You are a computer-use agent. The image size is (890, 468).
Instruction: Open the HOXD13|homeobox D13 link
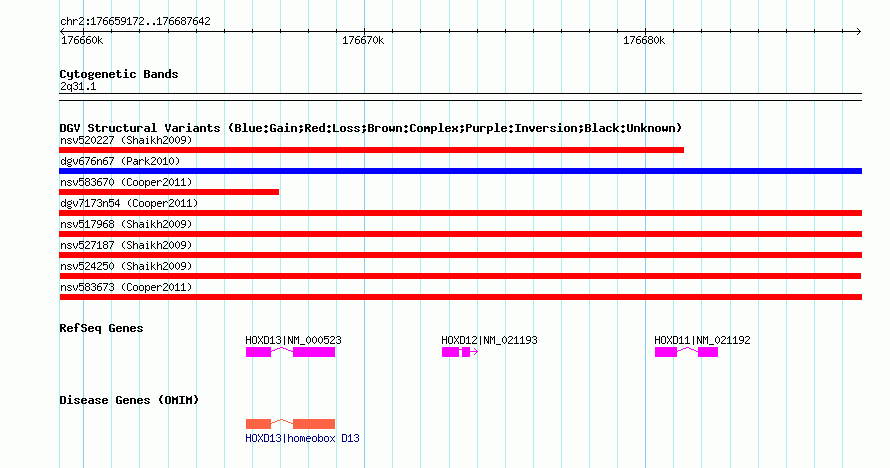(303, 439)
